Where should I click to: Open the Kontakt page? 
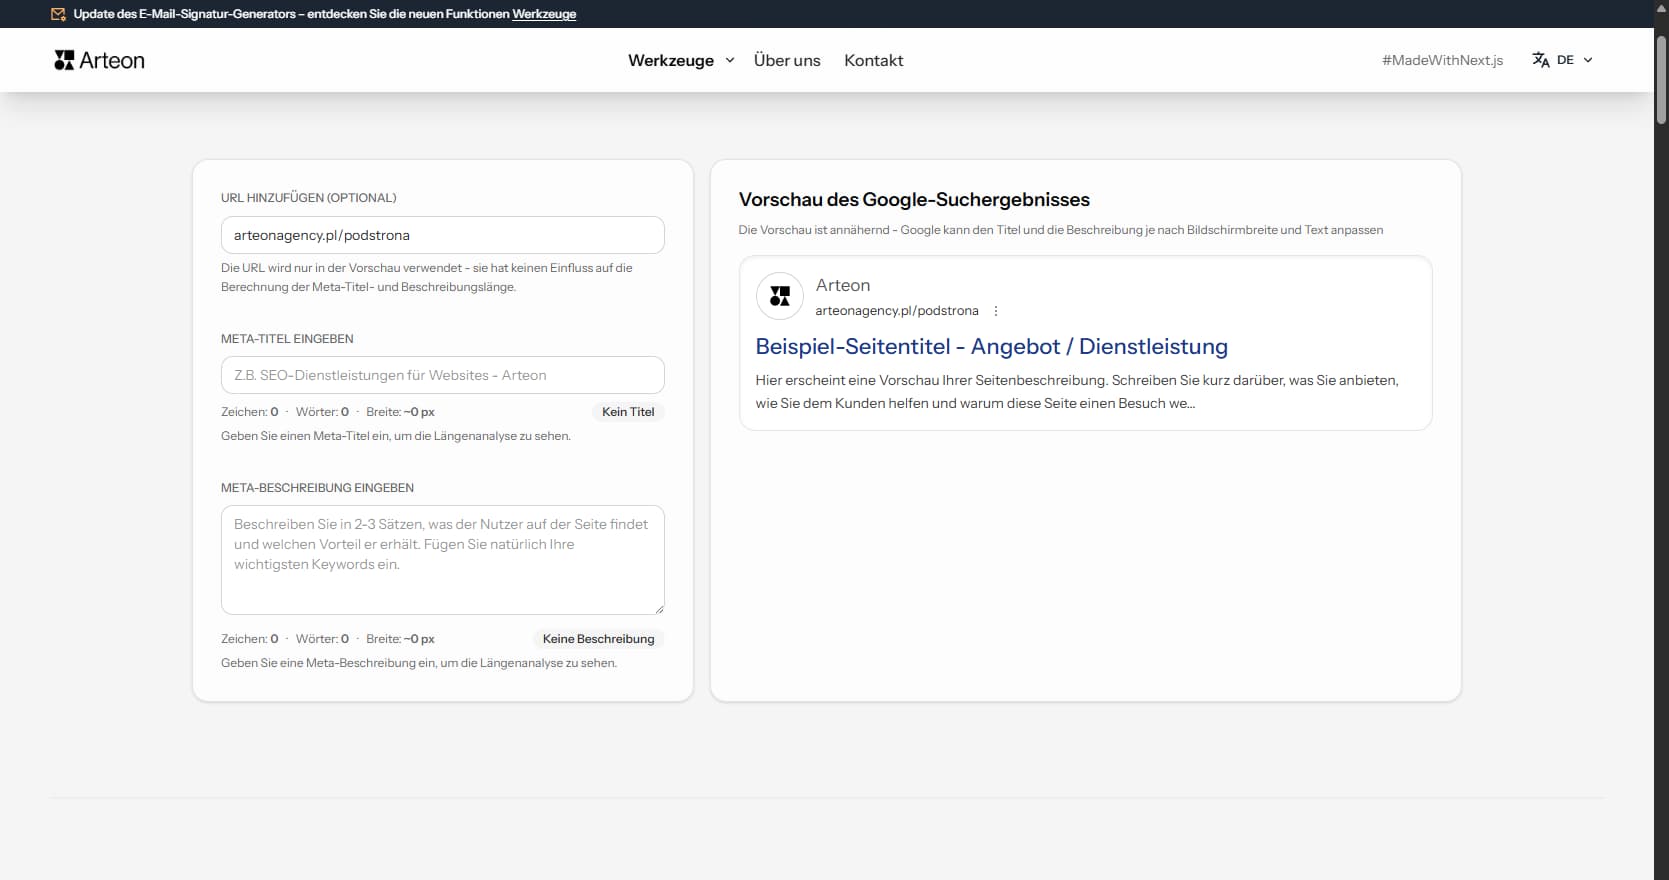click(873, 60)
